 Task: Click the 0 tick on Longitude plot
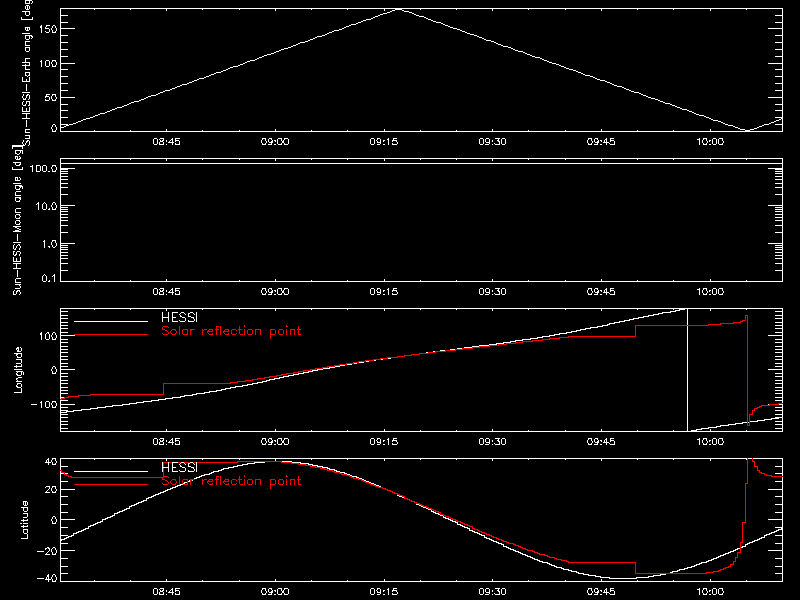[x=55, y=370]
